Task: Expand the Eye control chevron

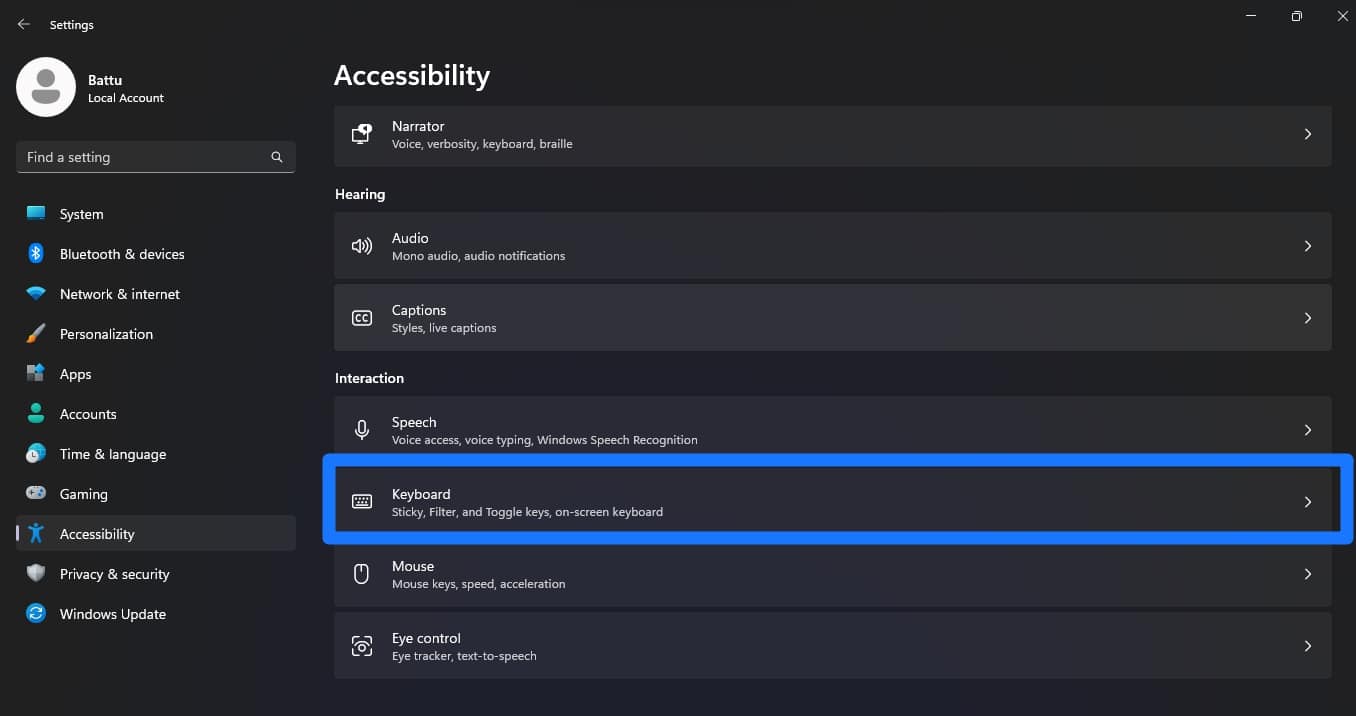Action: click(1308, 645)
